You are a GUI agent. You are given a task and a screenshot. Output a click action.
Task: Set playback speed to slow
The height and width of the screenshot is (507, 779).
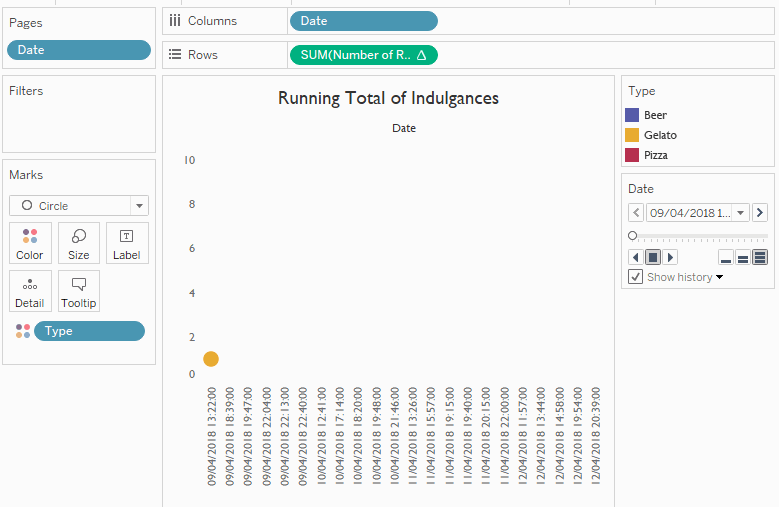point(725,258)
